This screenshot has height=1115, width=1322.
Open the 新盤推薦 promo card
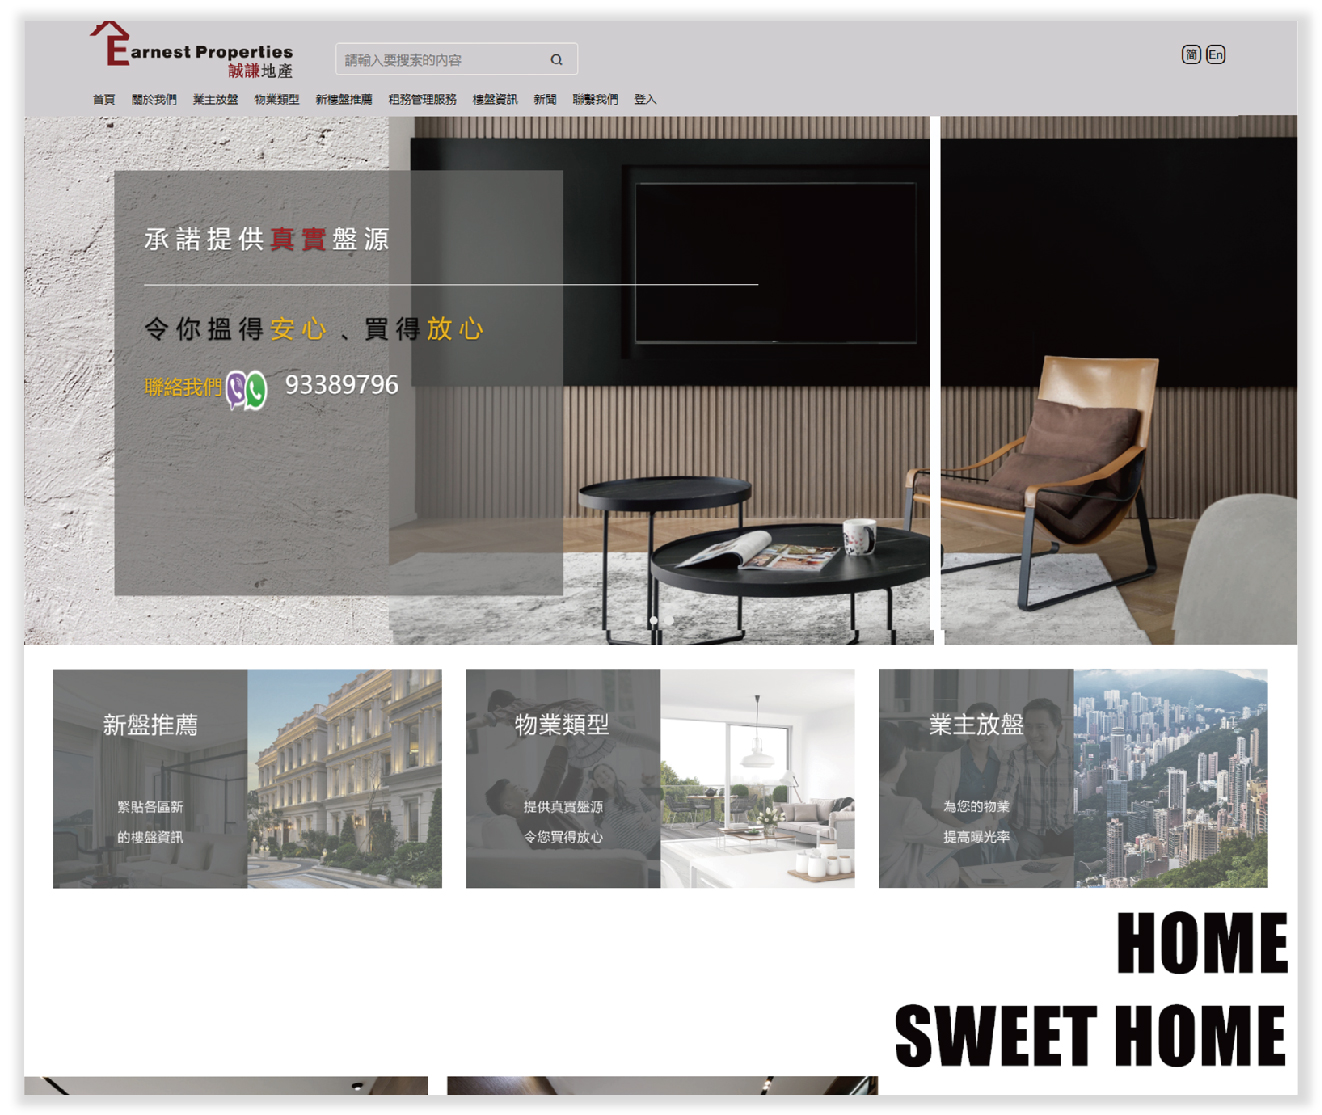[247, 778]
